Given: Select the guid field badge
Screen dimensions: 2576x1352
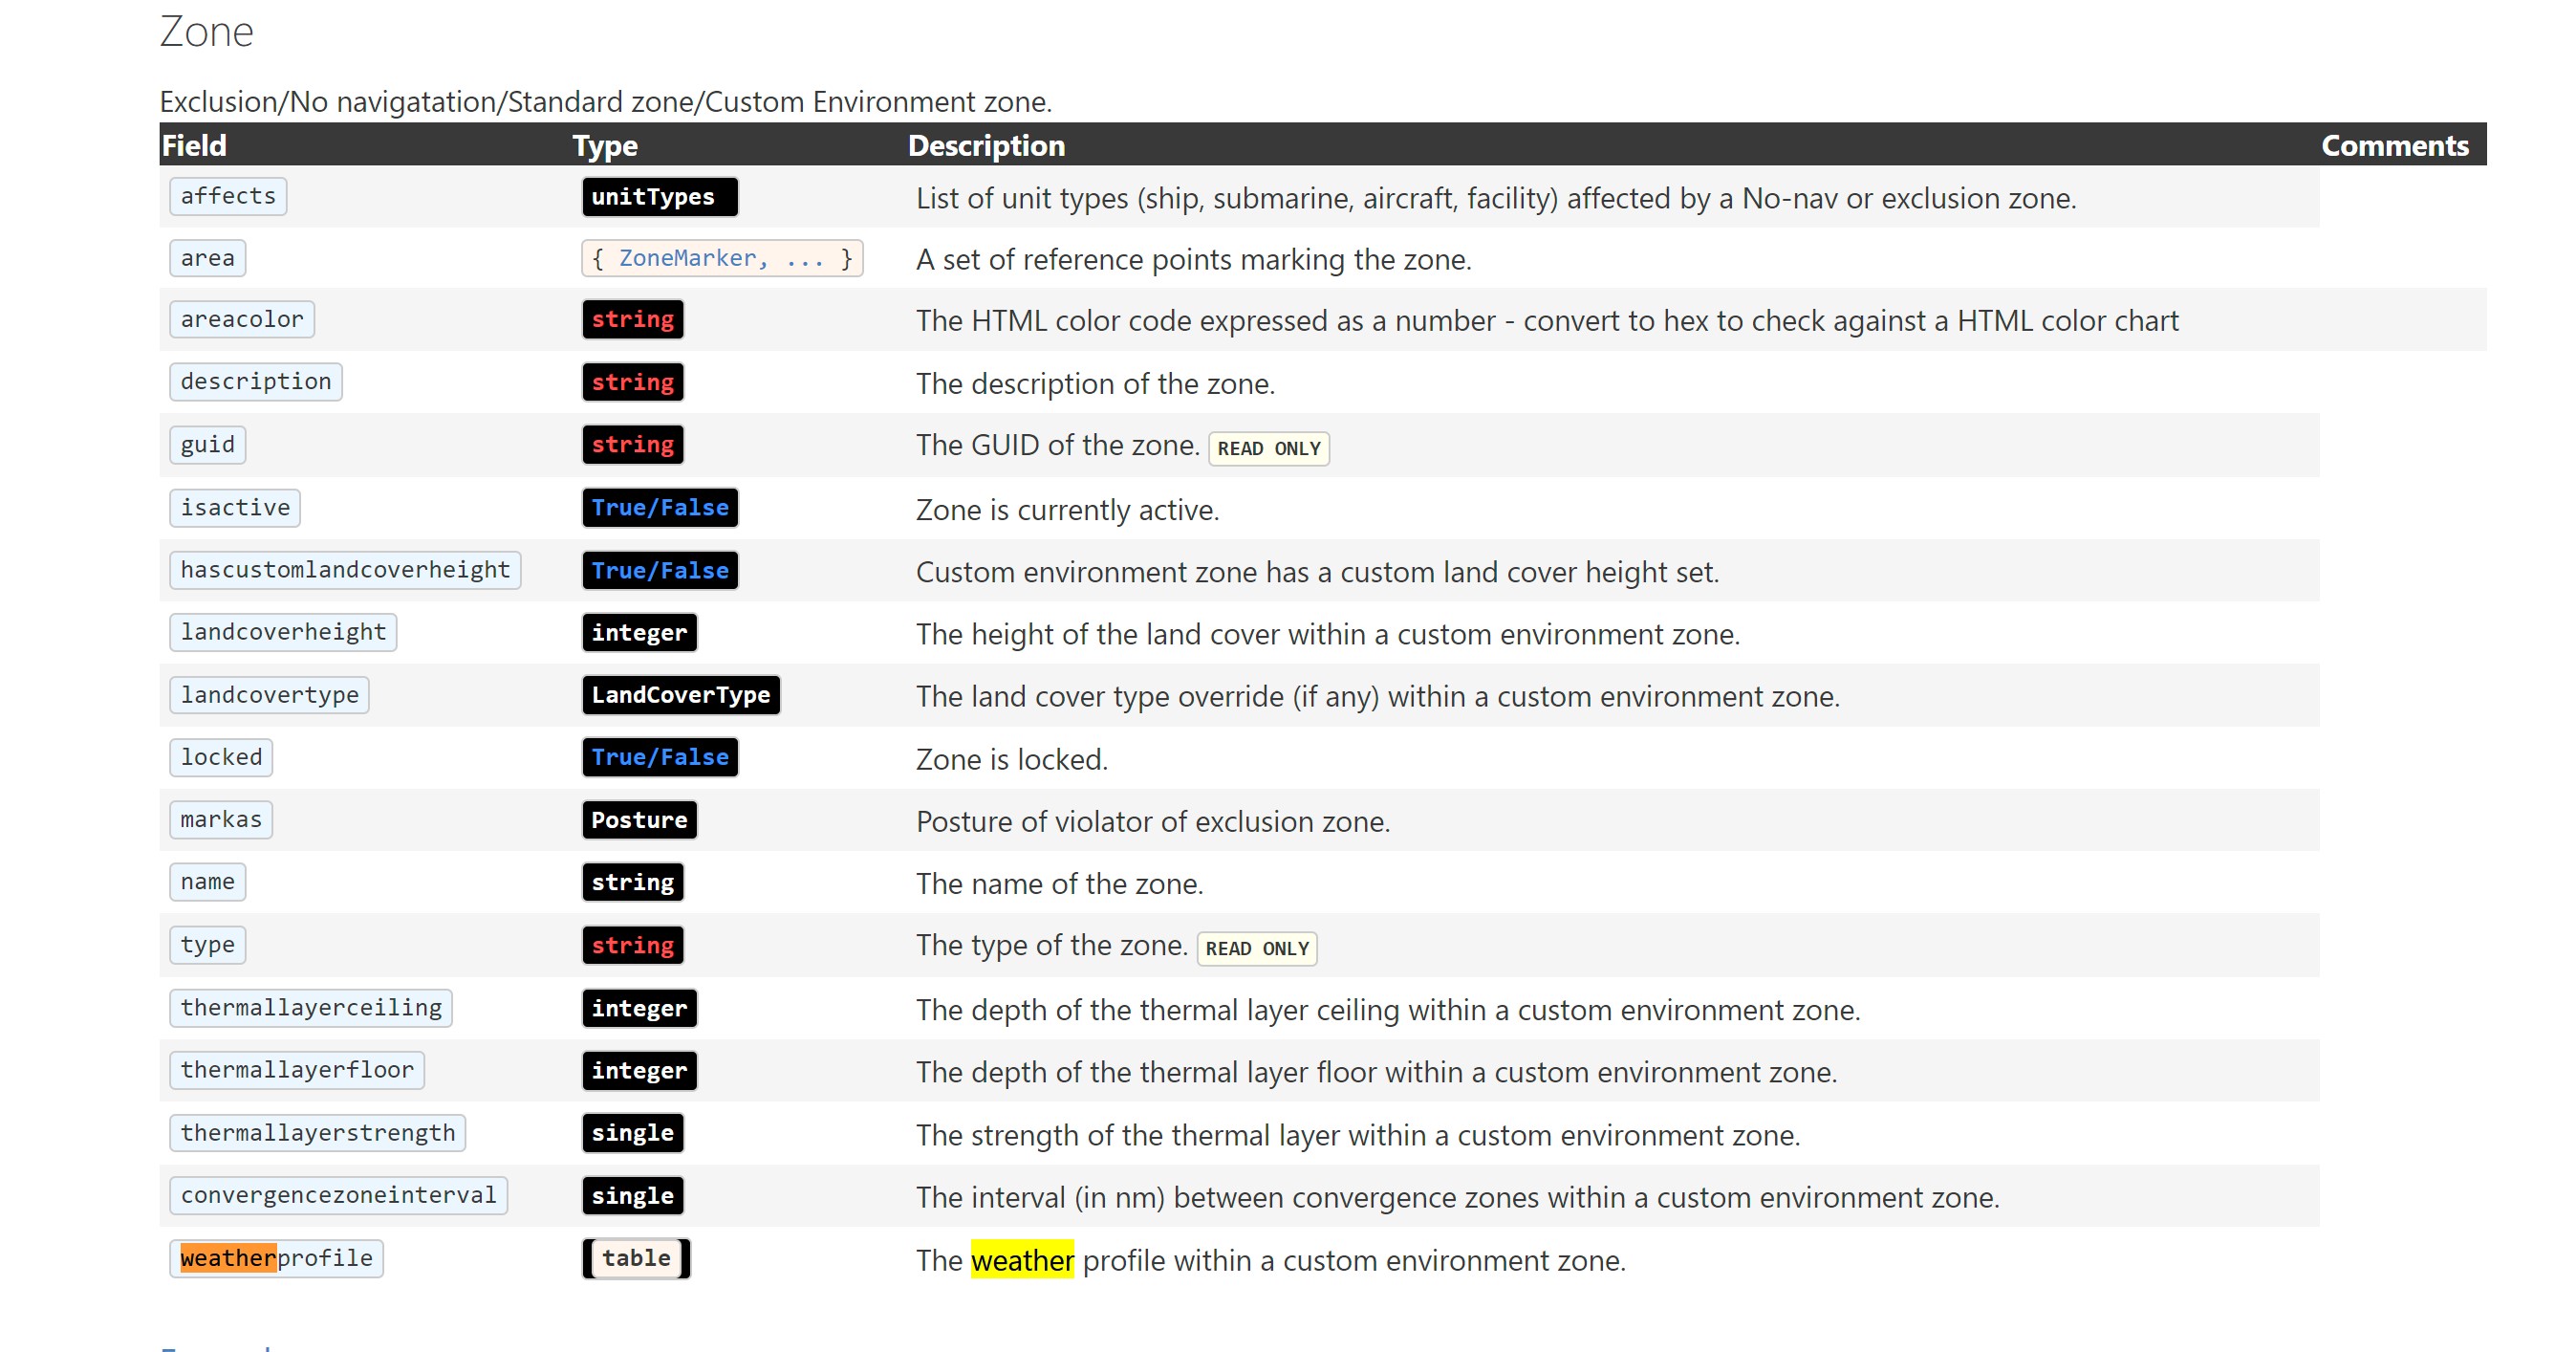Looking at the screenshot, I should tap(207, 444).
